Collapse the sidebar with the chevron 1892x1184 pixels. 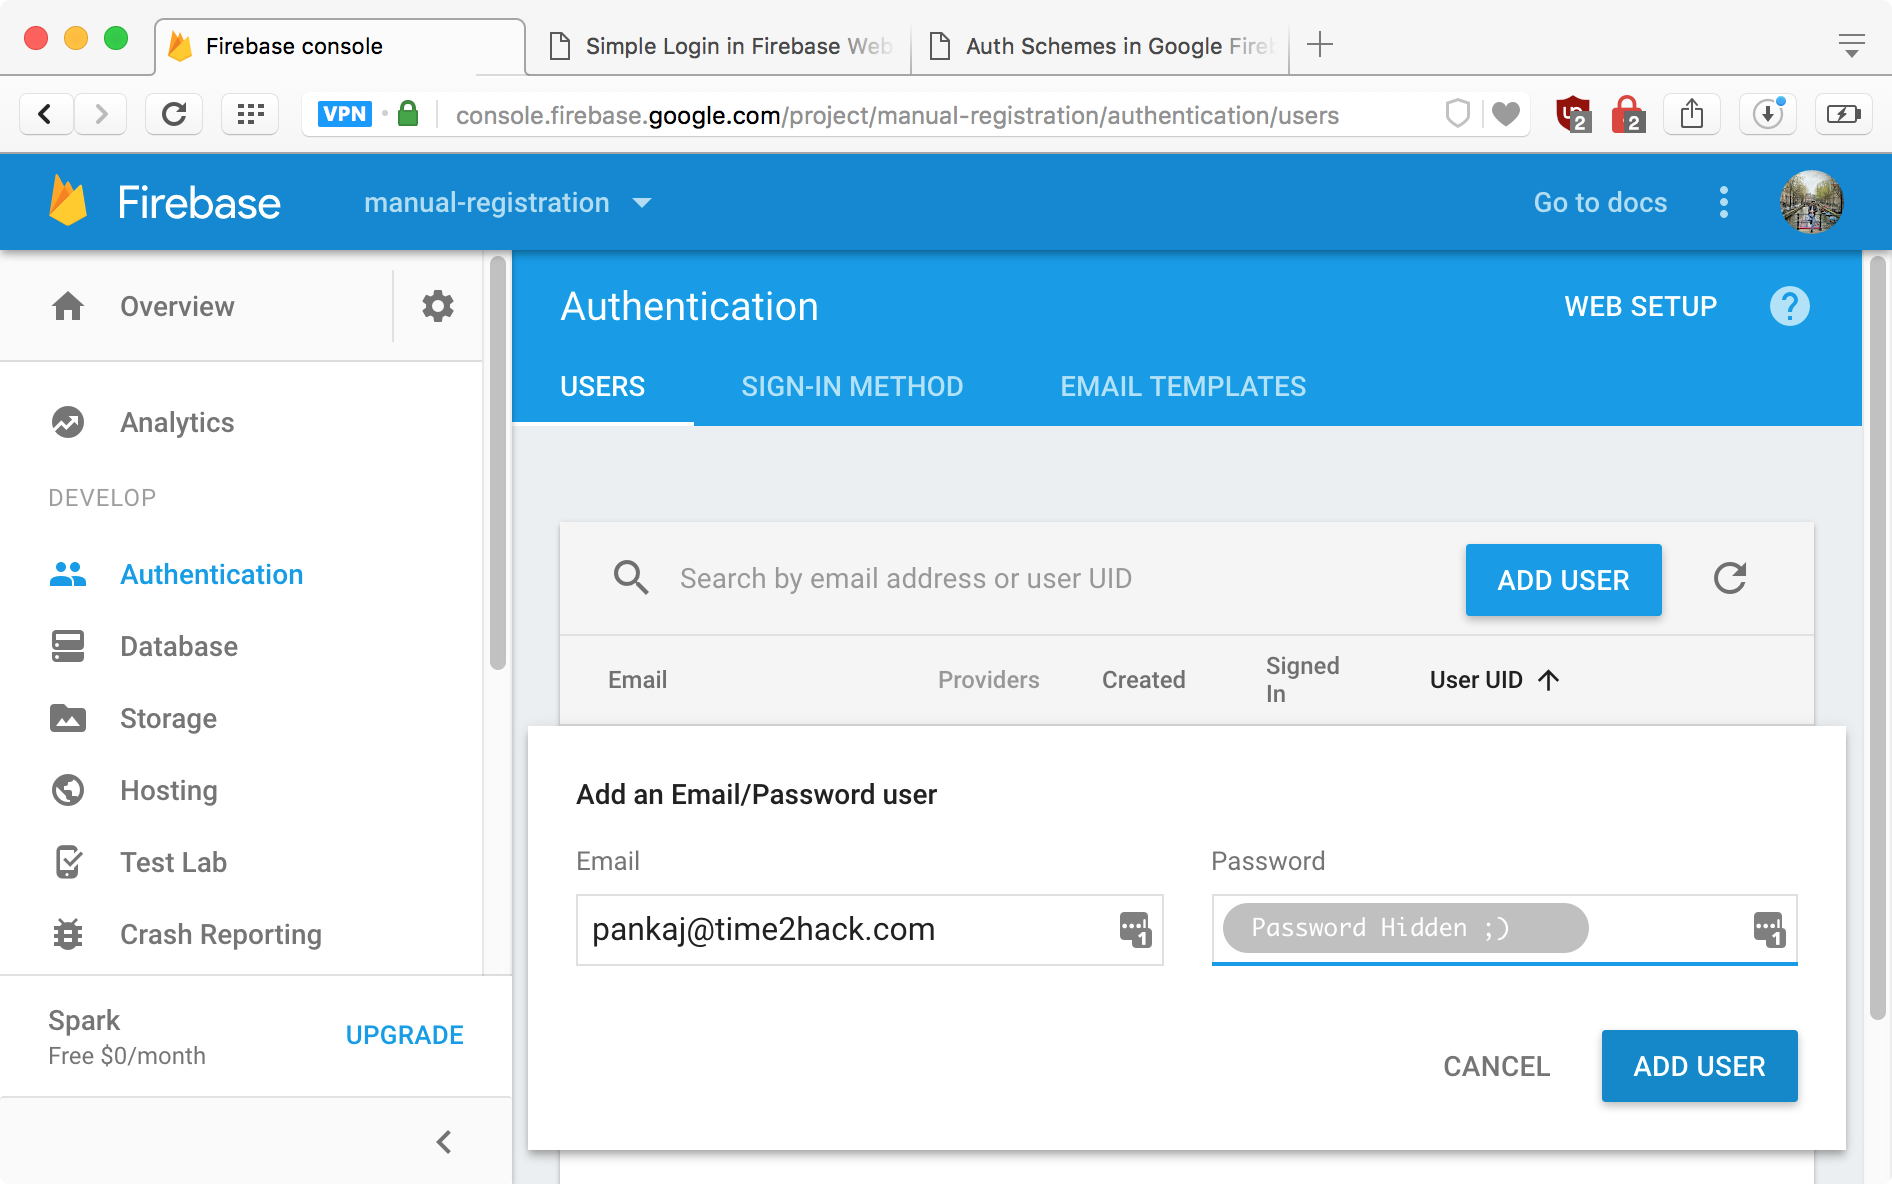click(444, 1141)
